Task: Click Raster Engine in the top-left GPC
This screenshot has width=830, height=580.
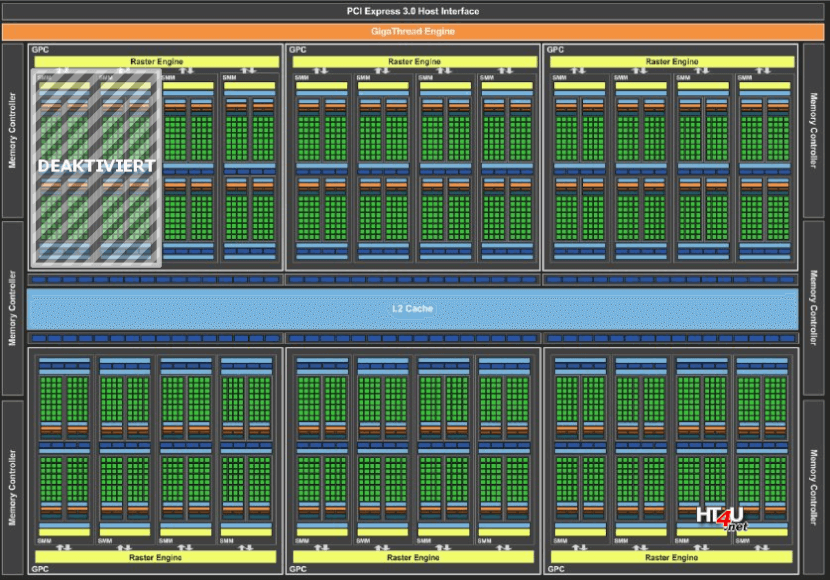Action: 157,61
